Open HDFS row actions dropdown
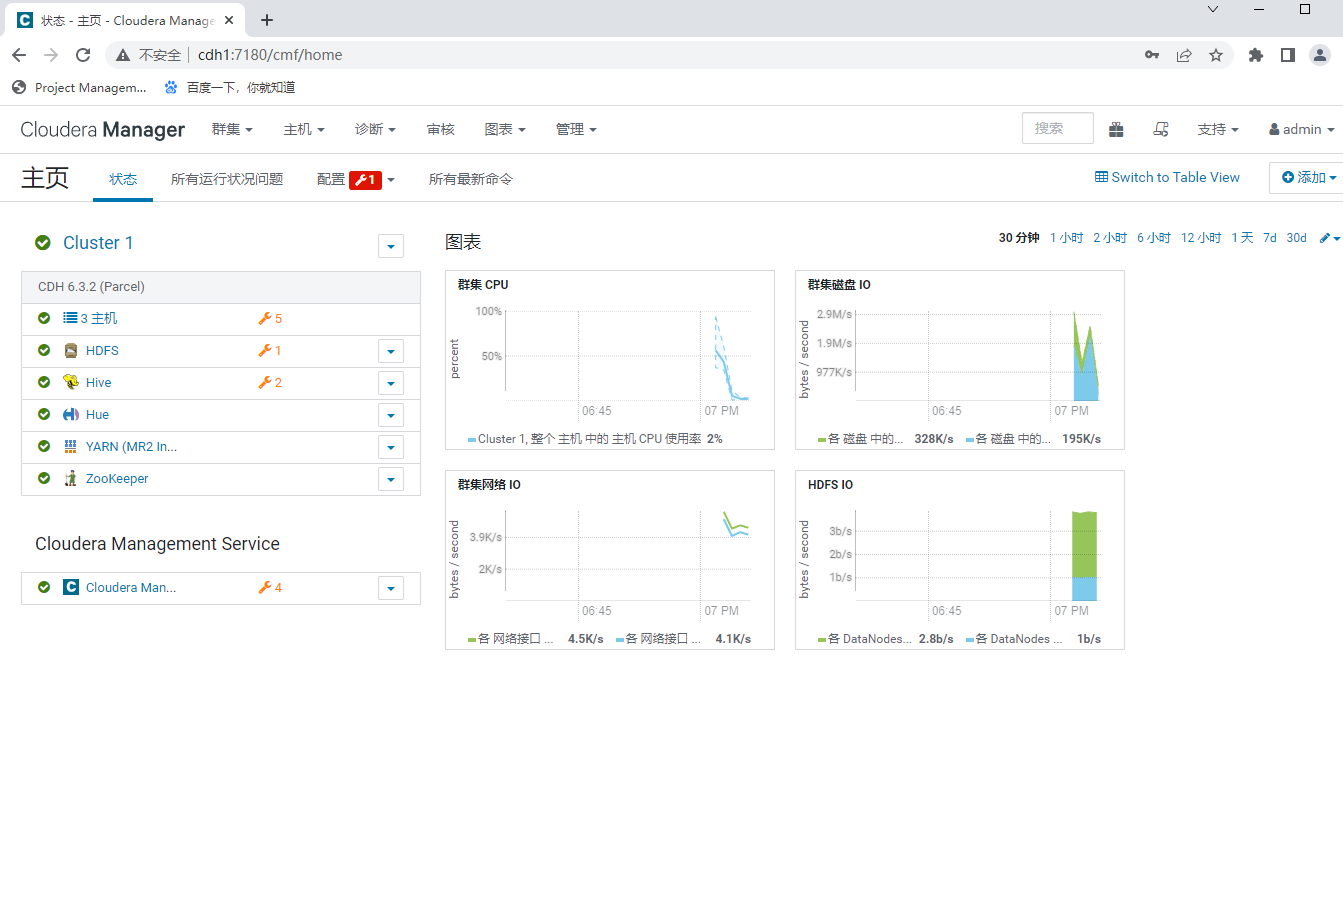1343x904 pixels. (391, 351)
